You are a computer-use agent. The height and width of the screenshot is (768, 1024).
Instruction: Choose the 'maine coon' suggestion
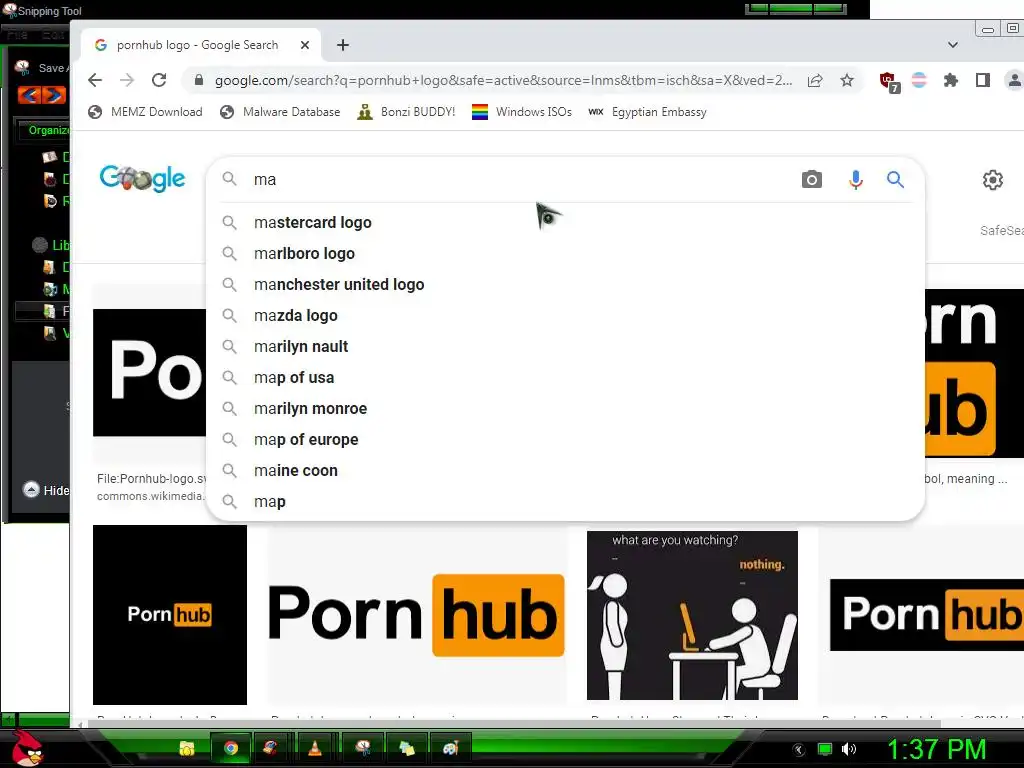pyautogui.click(x=565, y=471)
